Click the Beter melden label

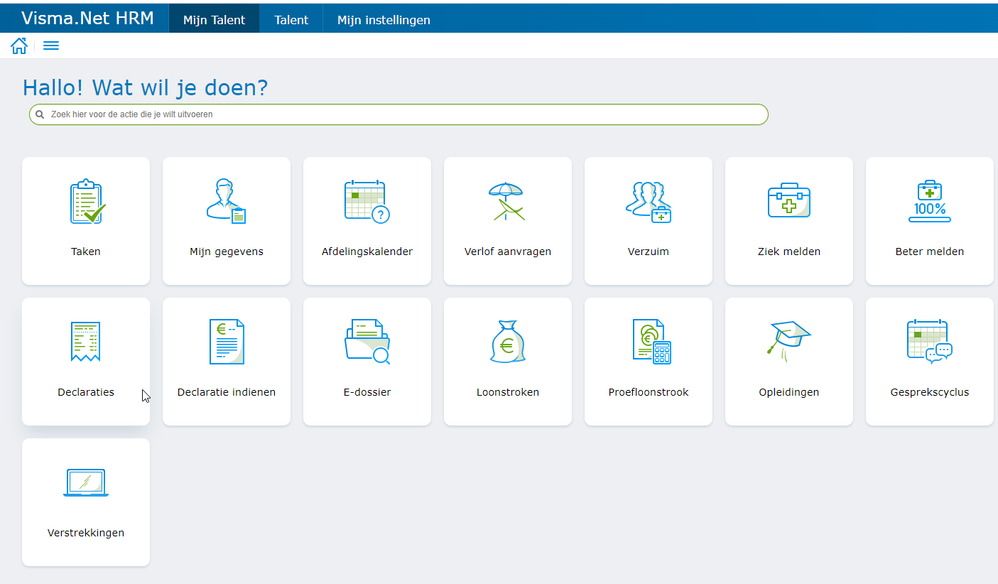(930, 251)
